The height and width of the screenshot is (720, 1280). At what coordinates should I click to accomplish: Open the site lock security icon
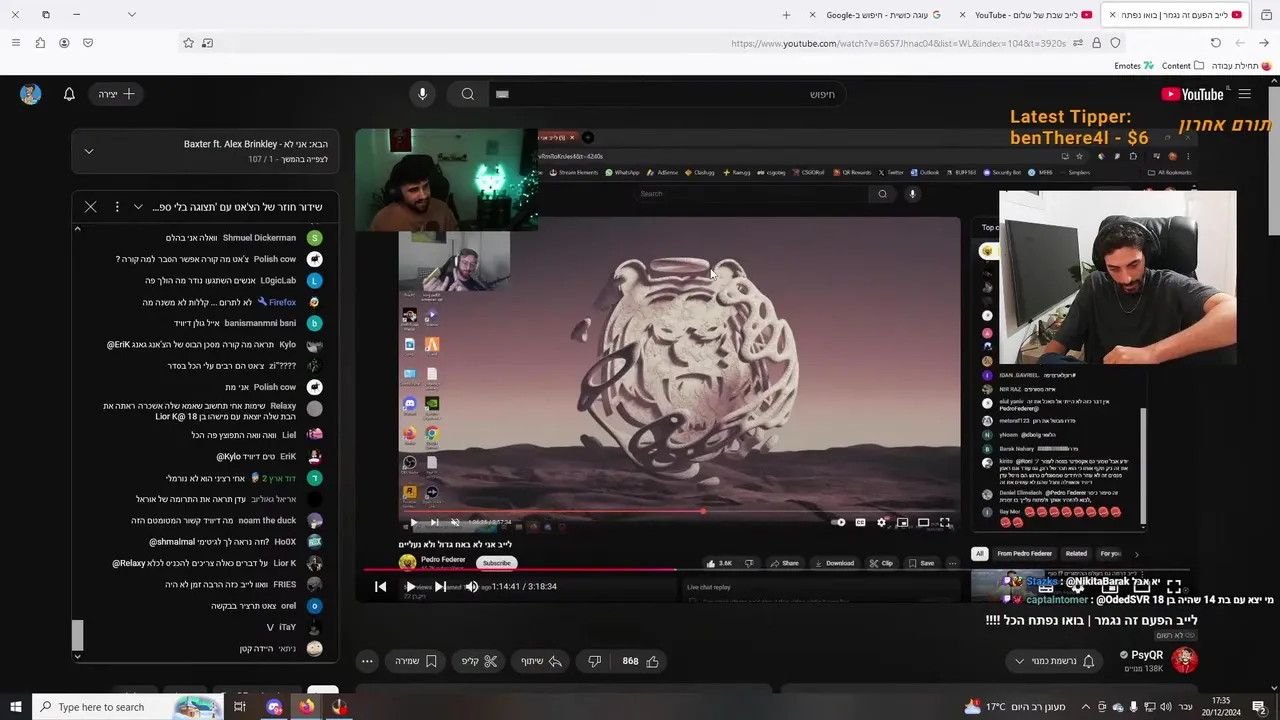pos(1096,43)
